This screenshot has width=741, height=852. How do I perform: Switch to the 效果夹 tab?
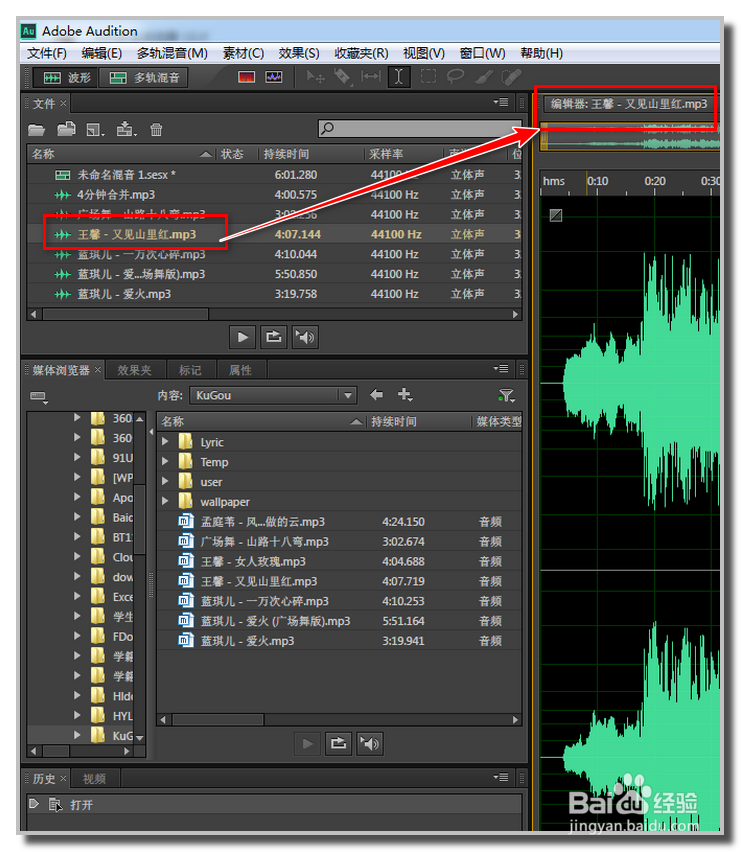(135, 370)
